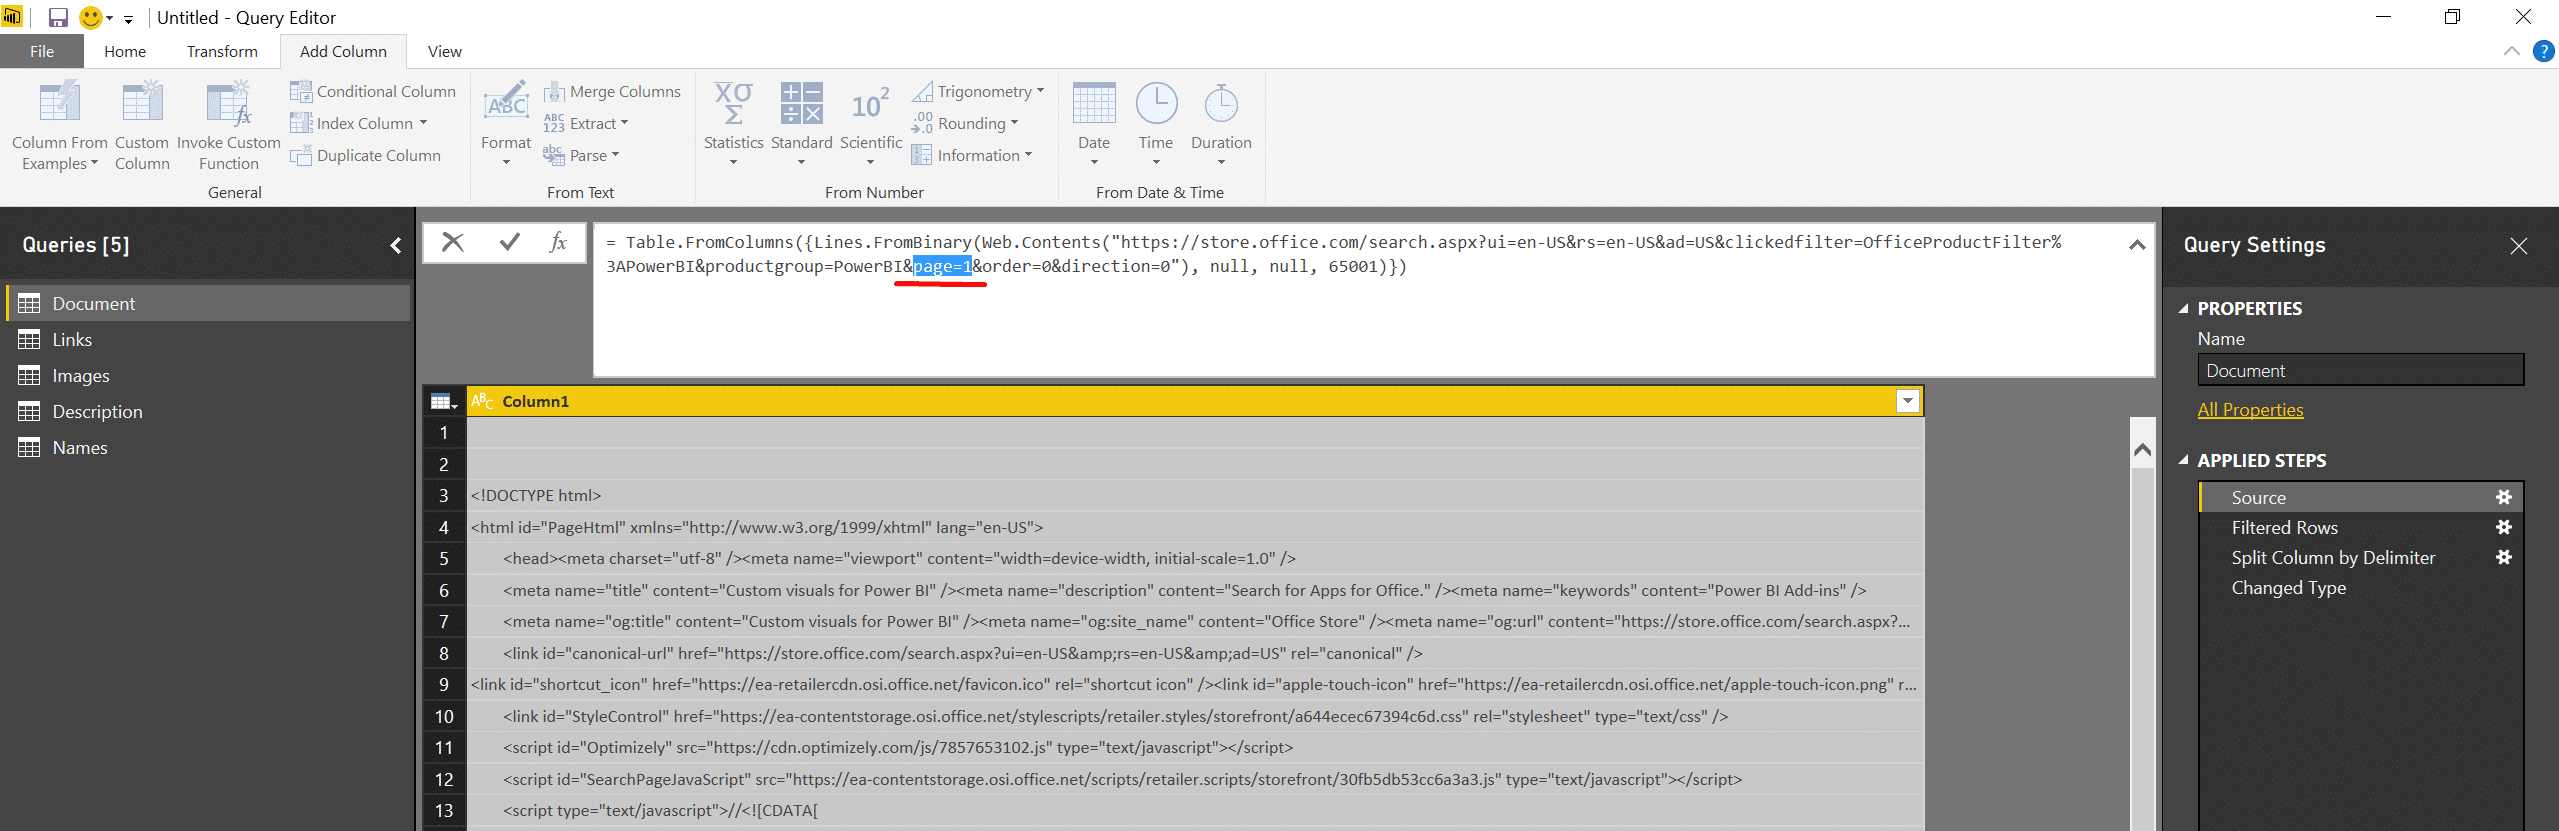Open settings gear for Filtered Rows step
This screenshot has height=831, width=2559.
[x=2503, y=527]
